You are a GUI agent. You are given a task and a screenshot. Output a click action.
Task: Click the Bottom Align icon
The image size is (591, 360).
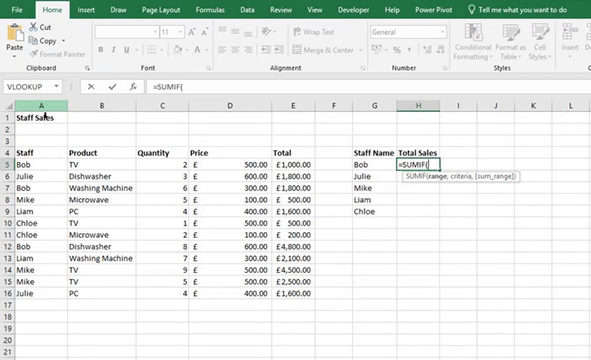pos(248,33)
